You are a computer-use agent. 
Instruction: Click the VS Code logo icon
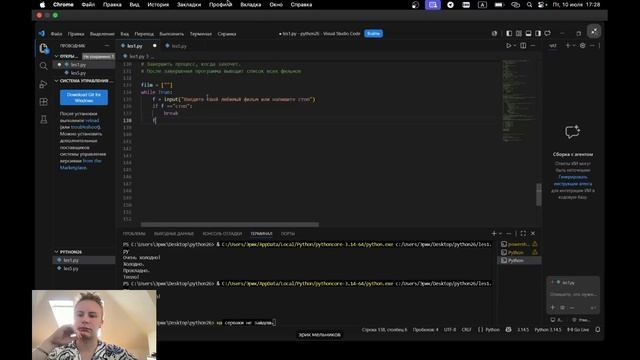(x=42, y=33)
